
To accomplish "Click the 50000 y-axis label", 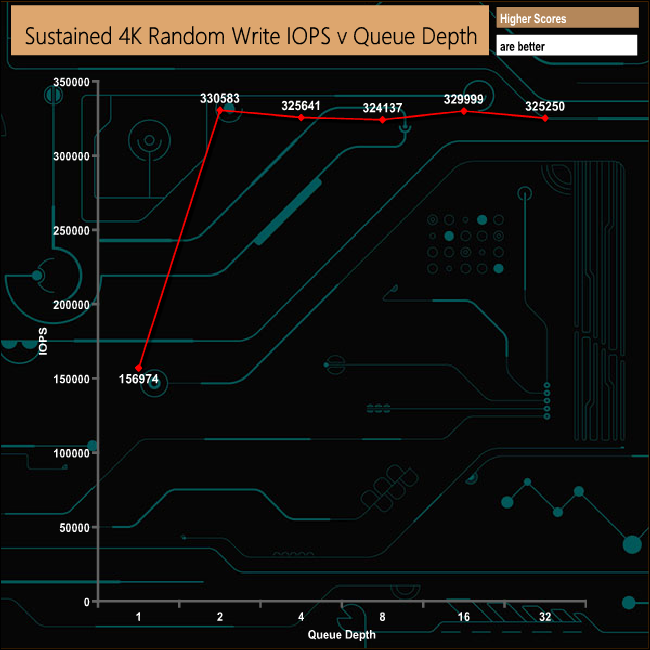I will pyautogui.click(x=74, y=527).
